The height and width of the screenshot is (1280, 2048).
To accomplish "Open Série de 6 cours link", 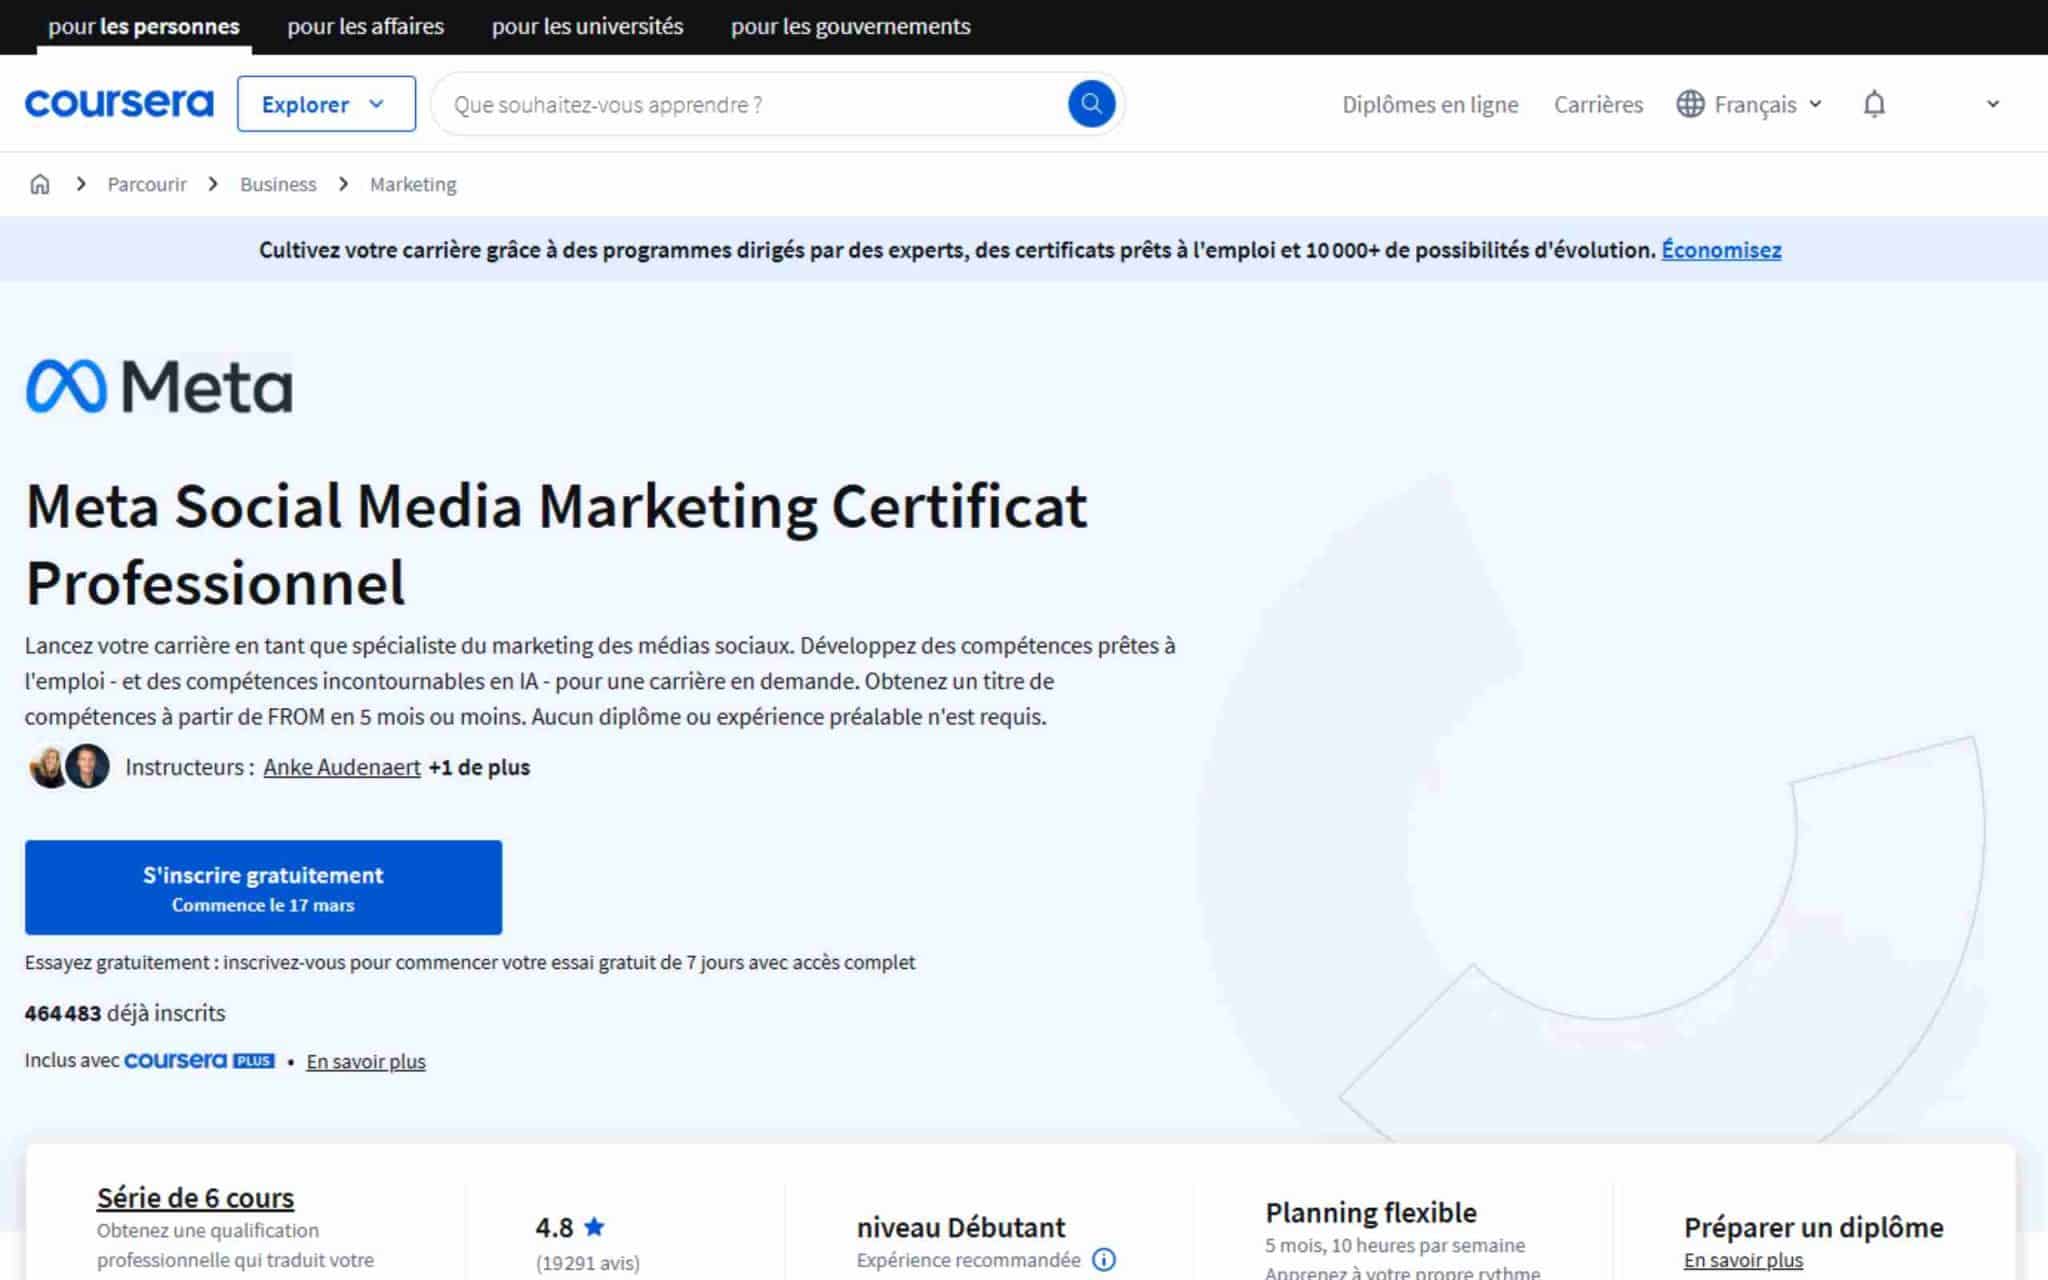I will click(x=195, y=1197).
